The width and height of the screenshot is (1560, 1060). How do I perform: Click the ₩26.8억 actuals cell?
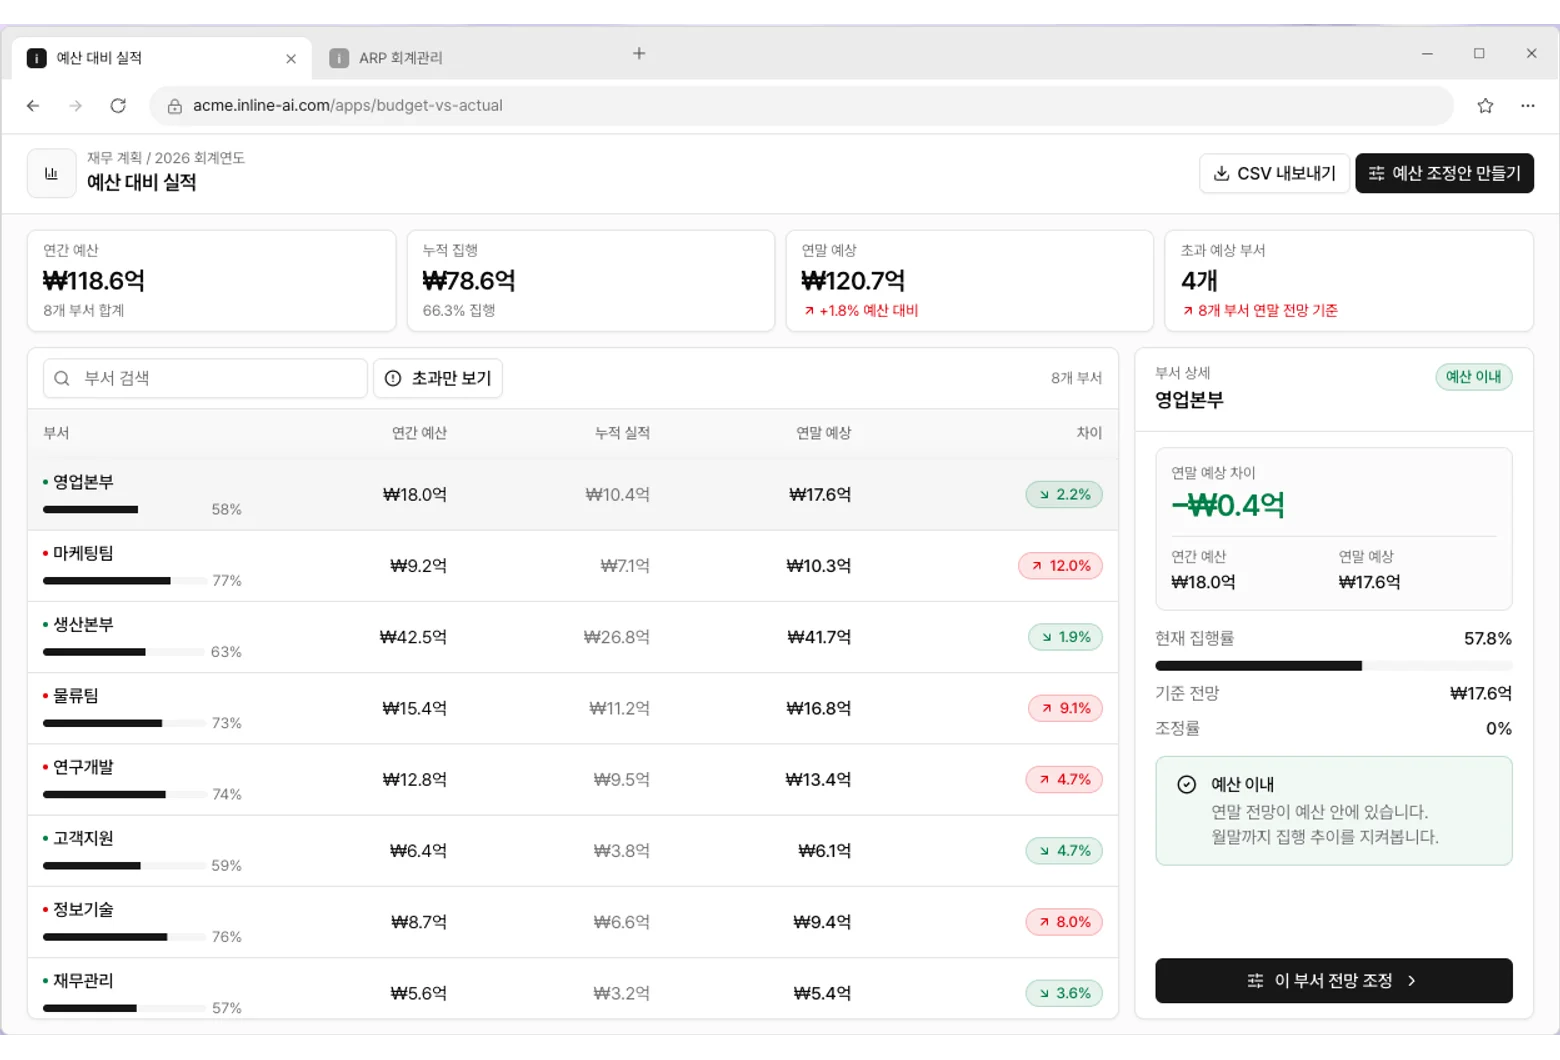(617, 637)
